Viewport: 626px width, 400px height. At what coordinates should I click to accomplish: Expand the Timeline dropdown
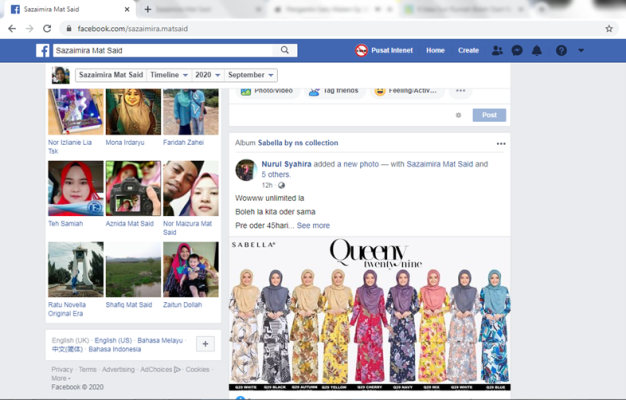click(169, 75)
